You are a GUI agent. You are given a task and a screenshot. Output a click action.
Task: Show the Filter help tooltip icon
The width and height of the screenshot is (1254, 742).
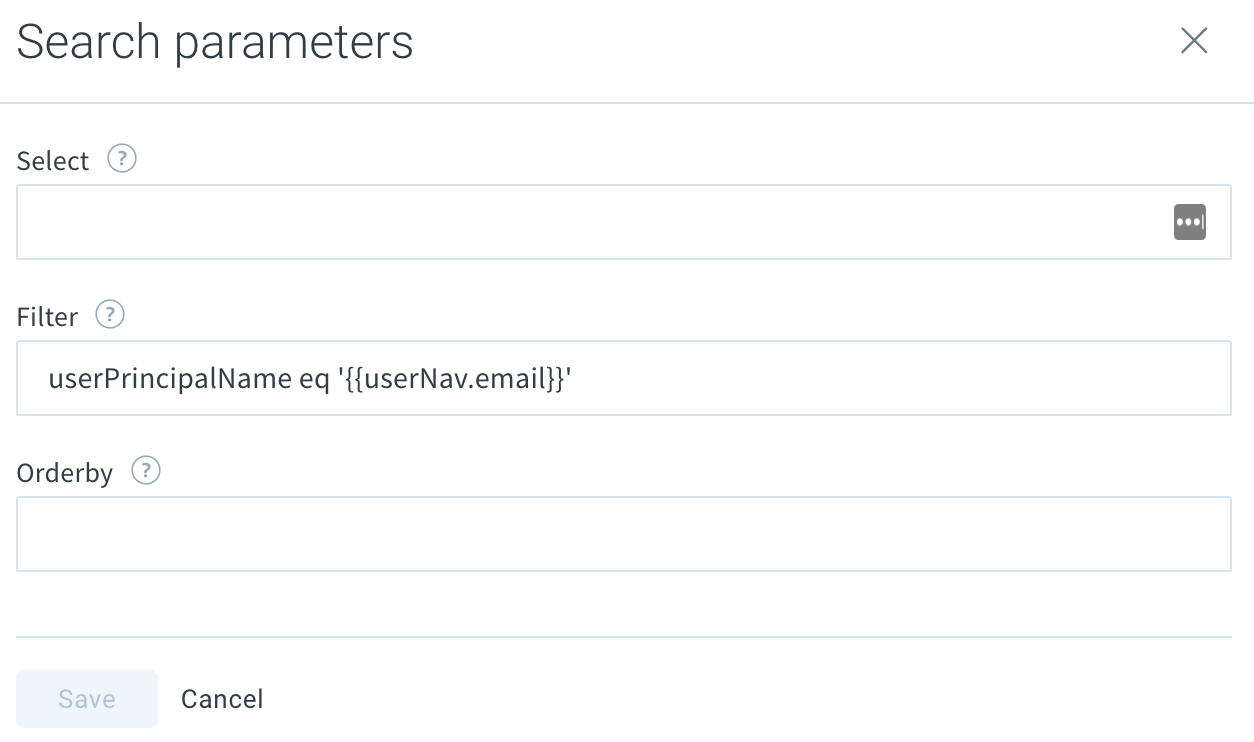coord(110,315)
